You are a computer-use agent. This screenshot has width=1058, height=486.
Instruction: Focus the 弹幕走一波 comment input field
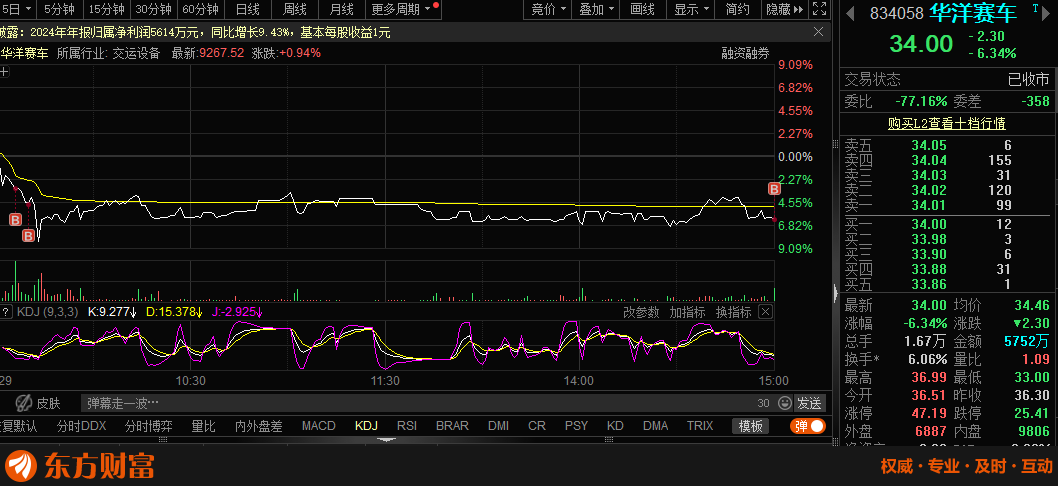pyautogui.click(x=419, y=403)
